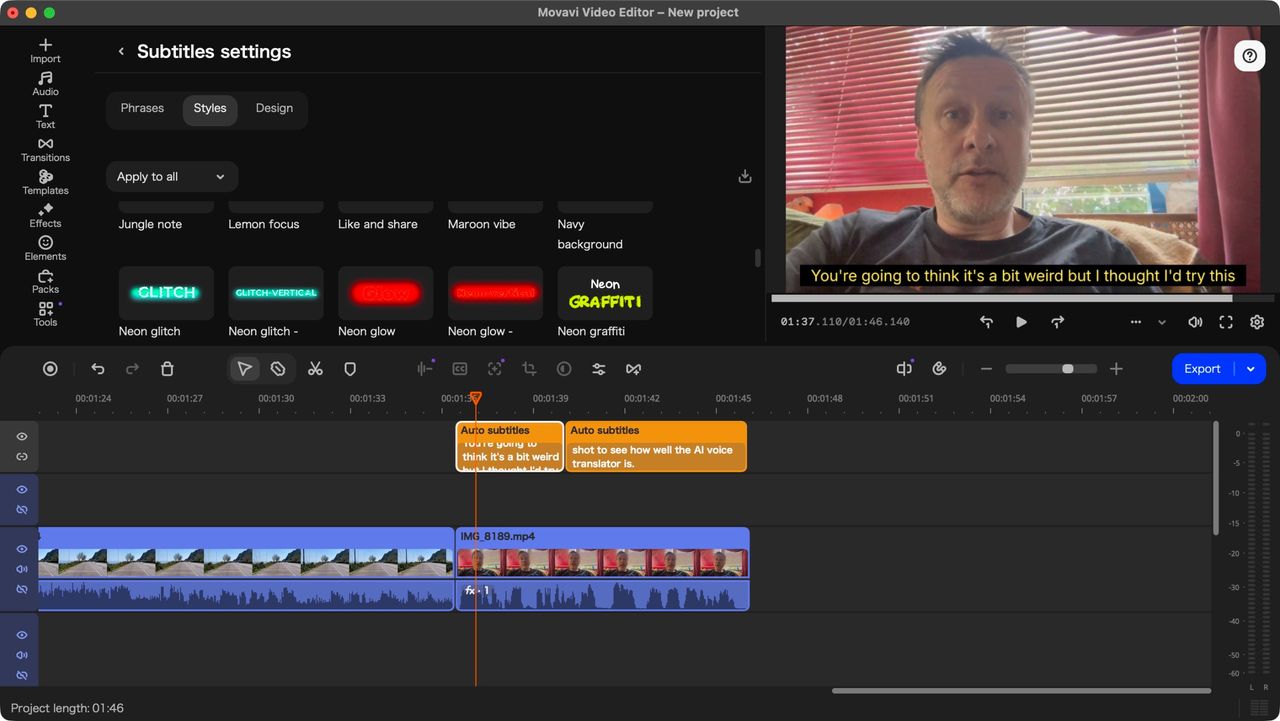Toggle visibility of subtitle track

coord(22,437)
